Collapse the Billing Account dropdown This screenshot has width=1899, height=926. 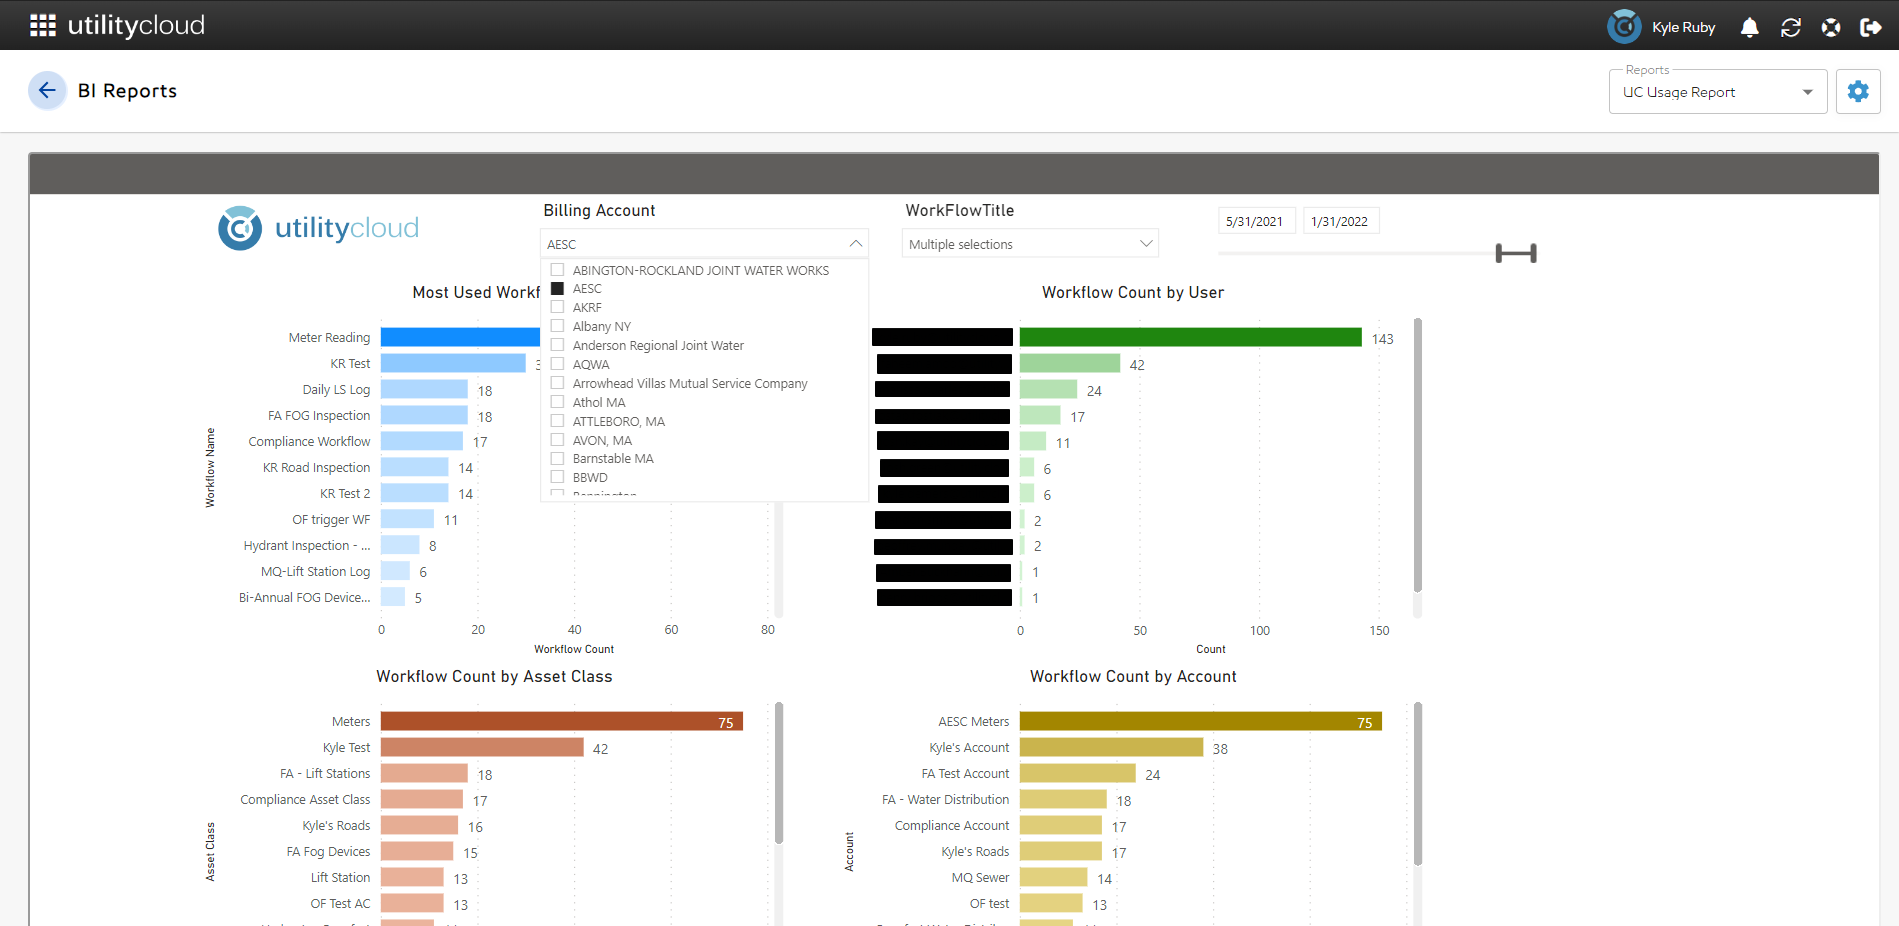(x=855, y=244)
